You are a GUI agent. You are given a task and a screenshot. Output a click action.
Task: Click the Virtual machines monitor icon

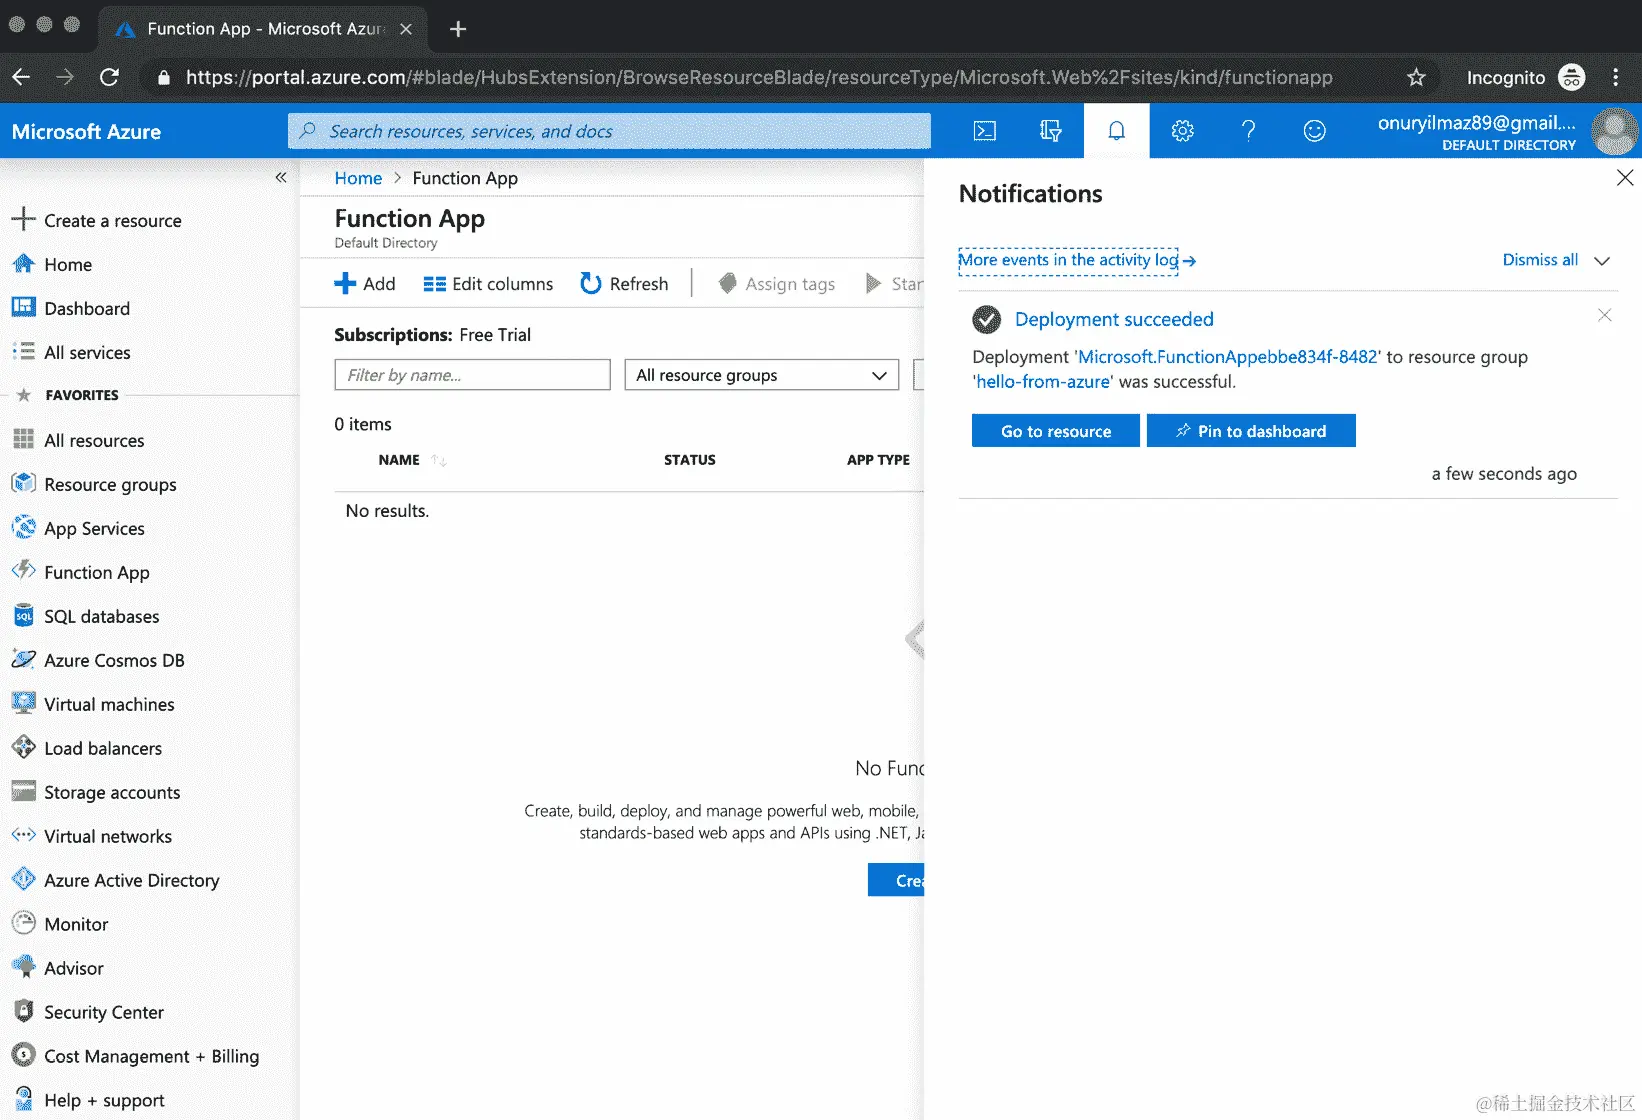click(23, 703)
